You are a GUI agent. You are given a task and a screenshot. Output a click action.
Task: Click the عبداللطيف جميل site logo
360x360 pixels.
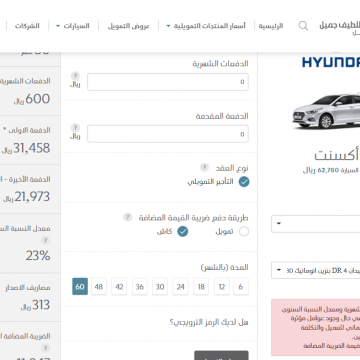pyautogui.click(x=340, y=27)
